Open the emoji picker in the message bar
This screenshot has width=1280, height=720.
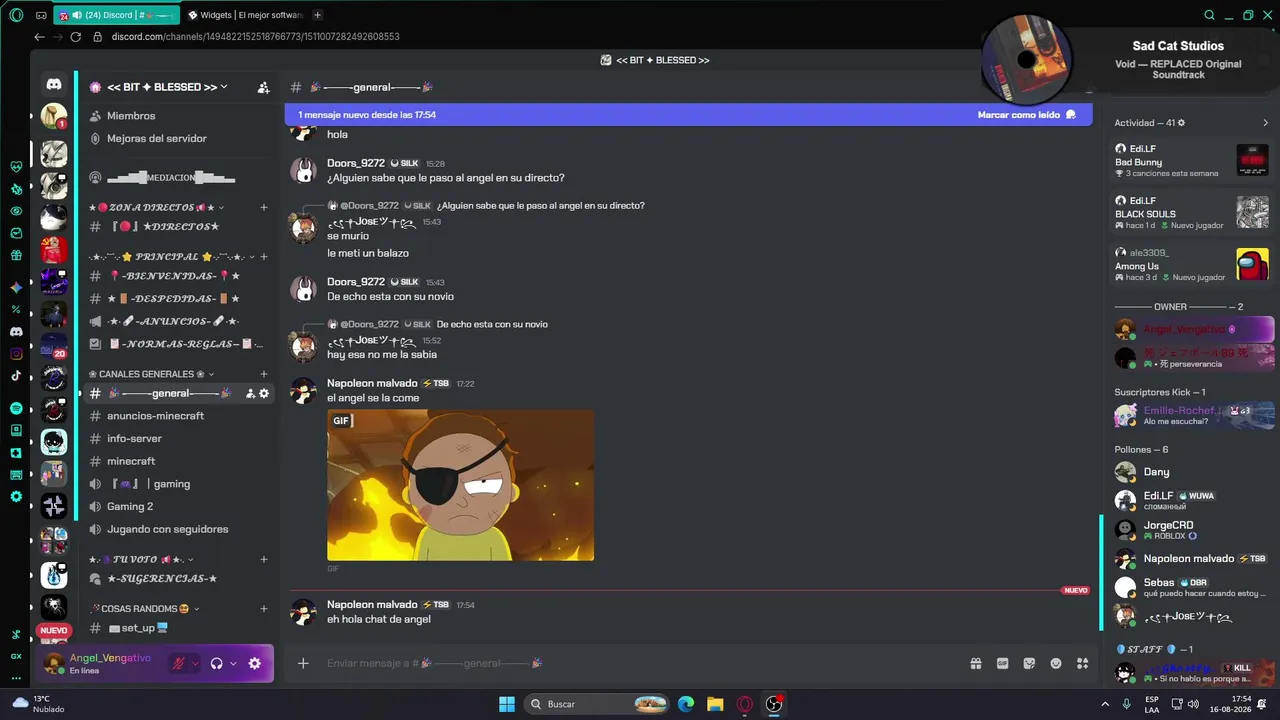1056,663
